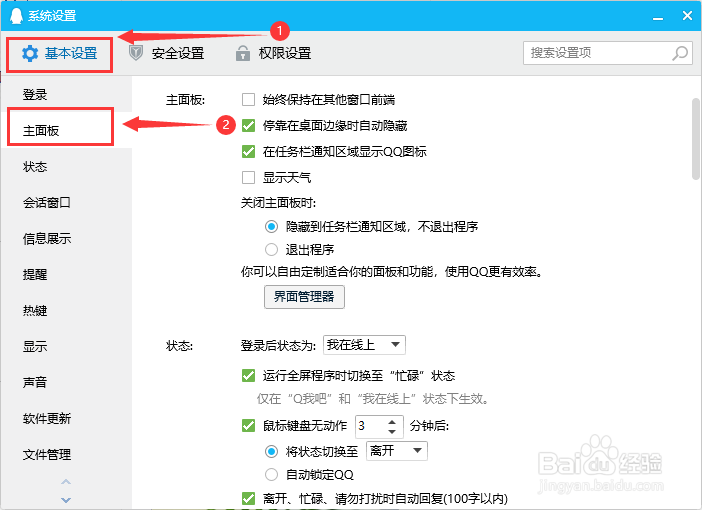Select 隐藏到任务栏通知区域 radio option
This screenshot has width=702, height=510.
tap(271, 227)
